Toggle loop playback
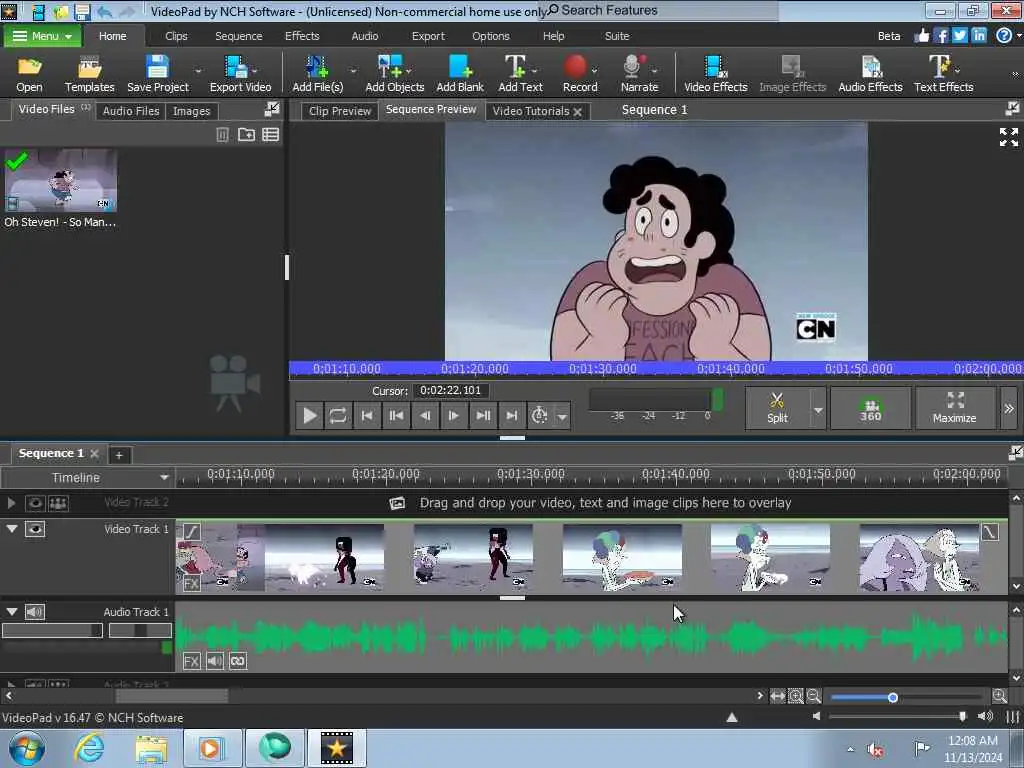Image resolution: width=1024 pixels, height=768 pixels. (338, 415)
